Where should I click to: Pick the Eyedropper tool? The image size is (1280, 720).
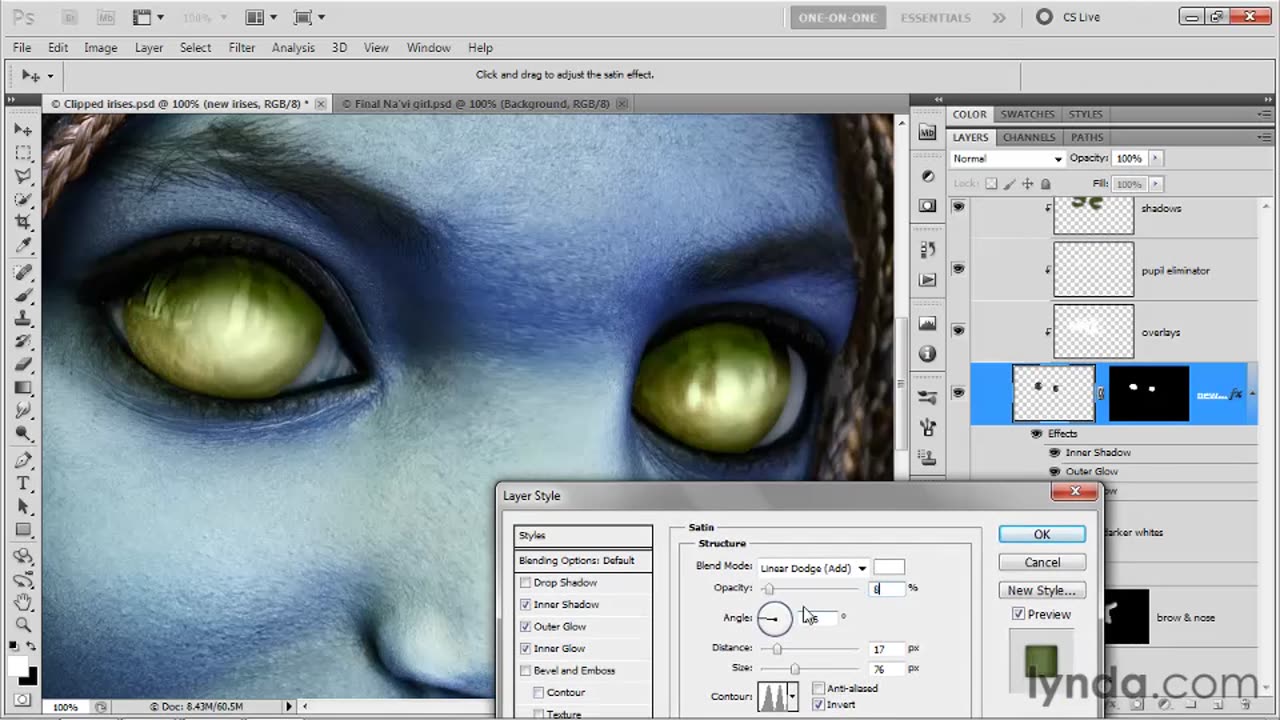pos(23,246)
